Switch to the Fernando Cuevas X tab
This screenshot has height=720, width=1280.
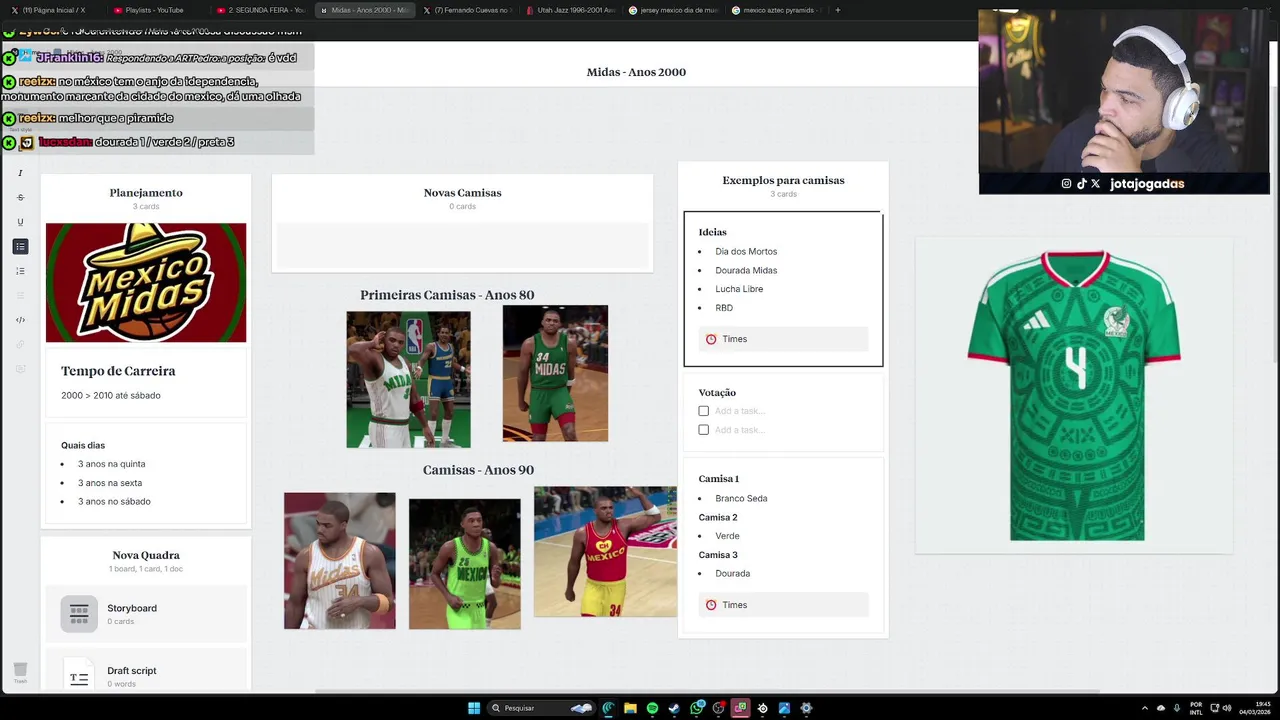point(467,10)
